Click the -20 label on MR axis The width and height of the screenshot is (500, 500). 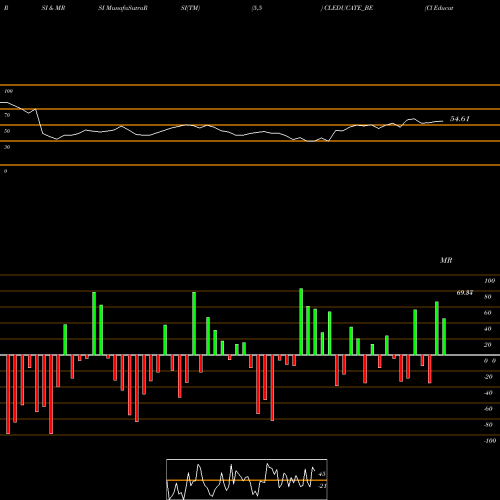(x=488, y=377)
